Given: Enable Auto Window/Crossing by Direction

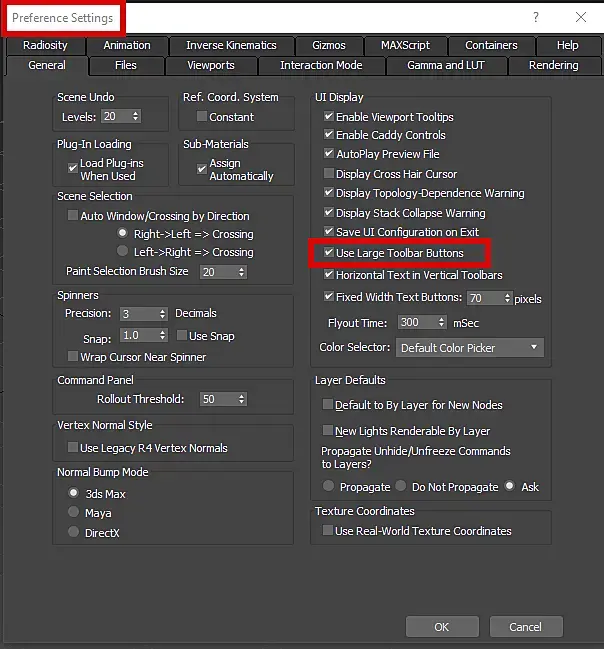Looking at the screenshot, I should click(72, 215).
